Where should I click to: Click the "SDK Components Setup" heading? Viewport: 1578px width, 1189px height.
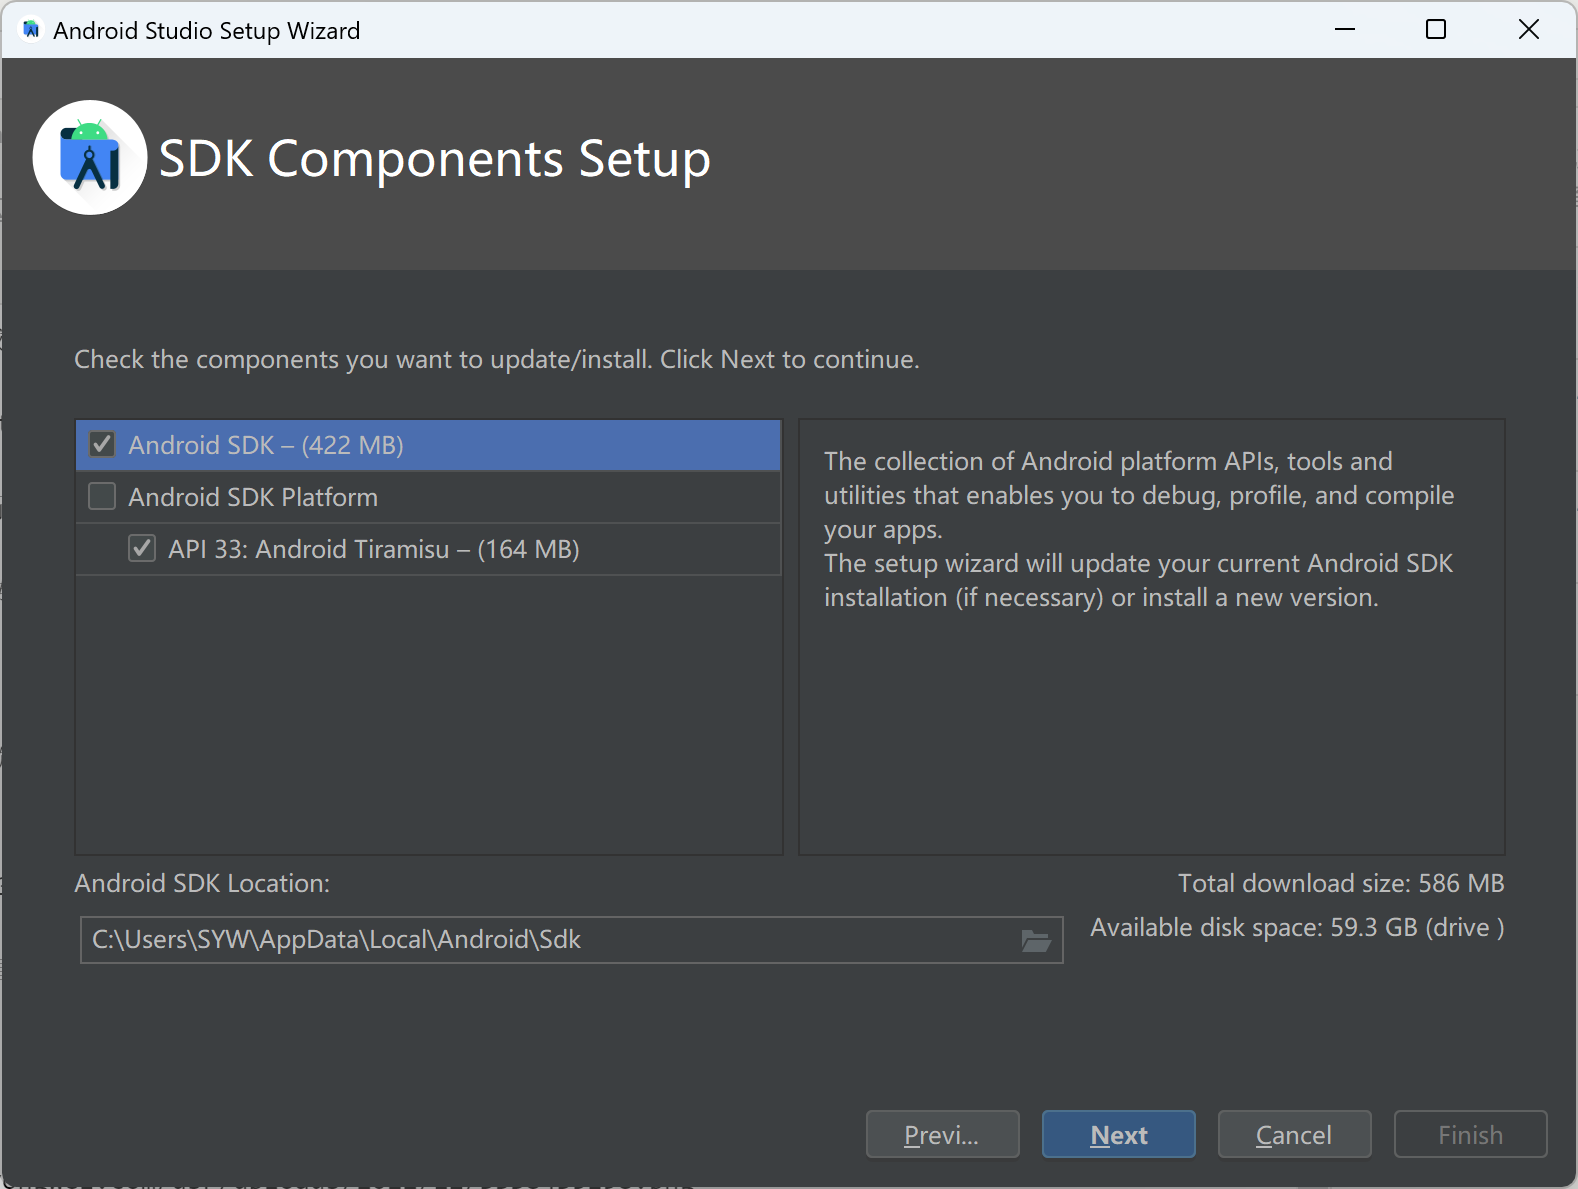click(x=435, y=159)
